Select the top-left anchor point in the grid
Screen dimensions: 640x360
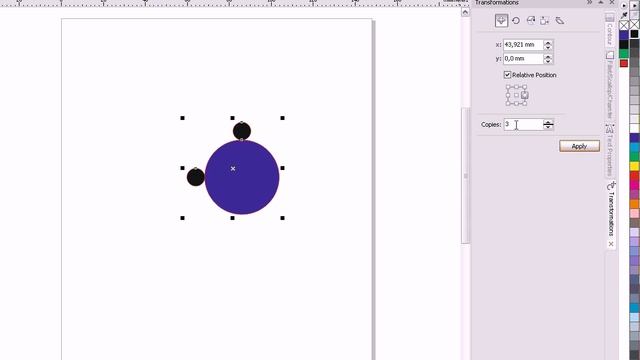coord(508,87)
